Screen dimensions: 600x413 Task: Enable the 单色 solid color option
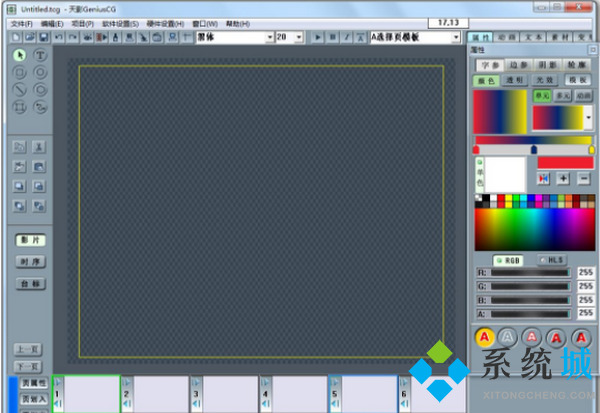click(x=479, y=175)
